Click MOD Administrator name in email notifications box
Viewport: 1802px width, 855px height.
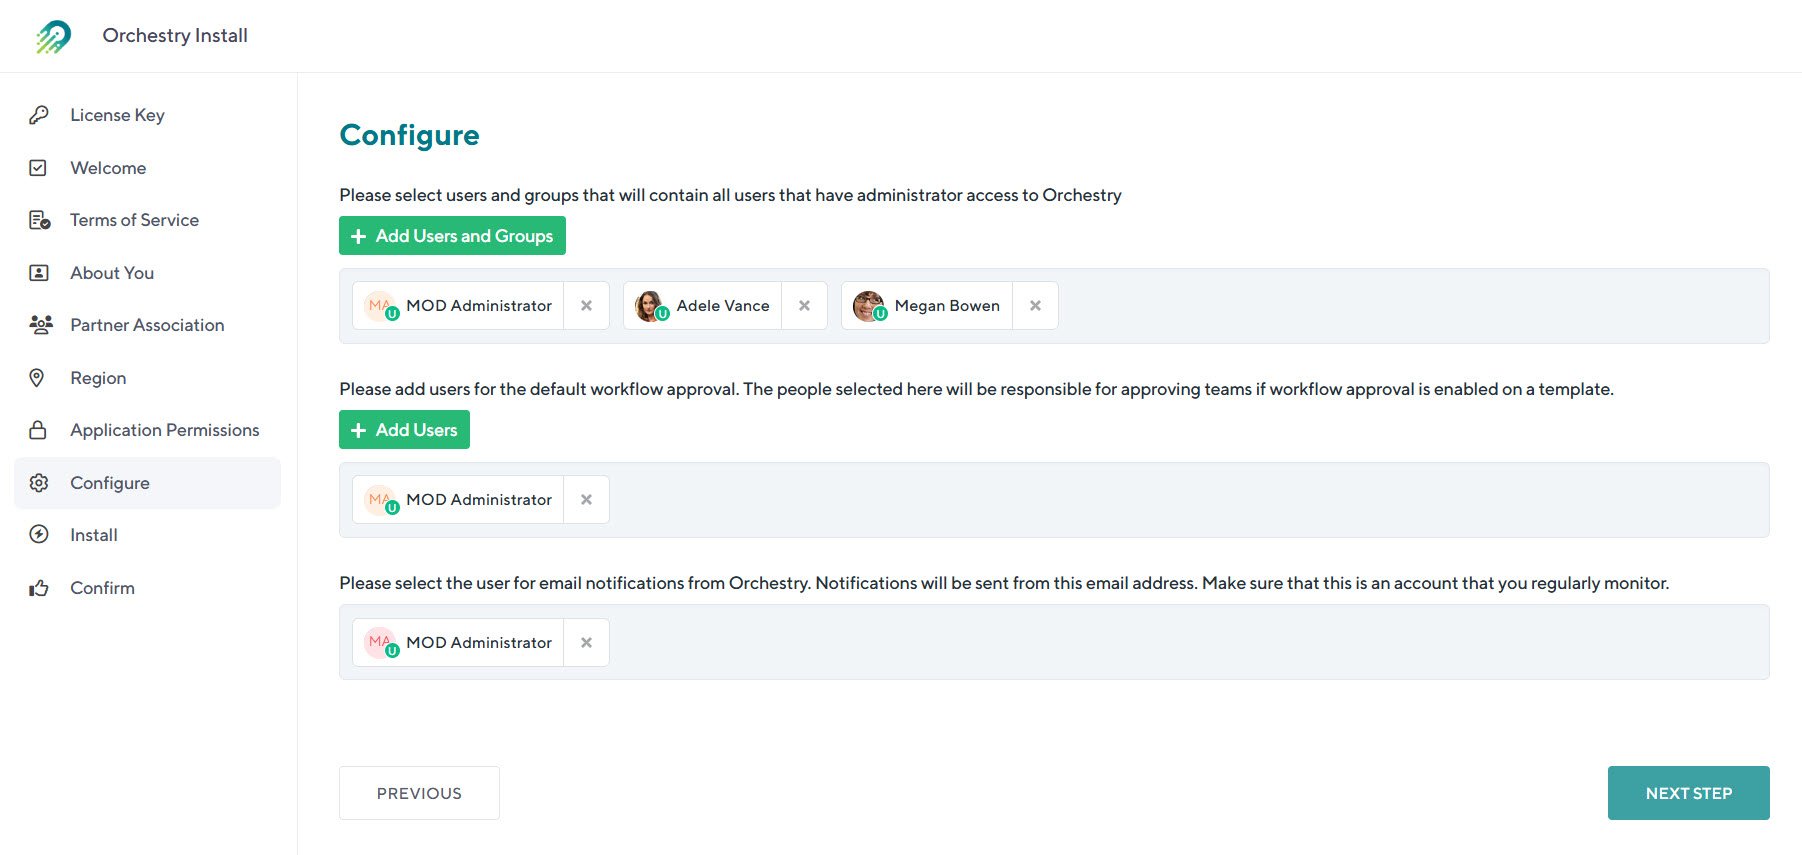pyautogui.click(x=479, y=642)
